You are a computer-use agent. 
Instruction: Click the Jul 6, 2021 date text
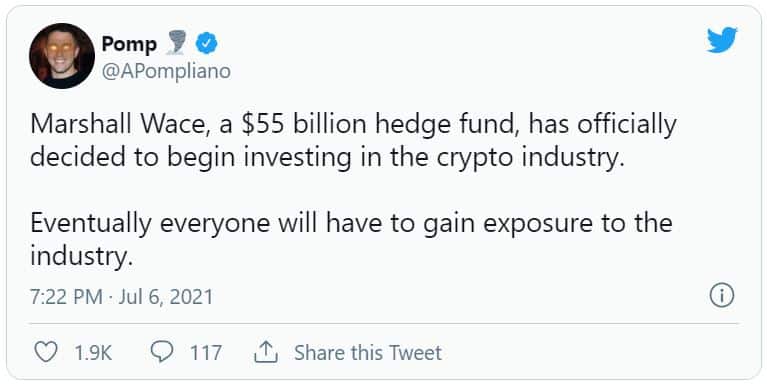click(x=166, y=297)
